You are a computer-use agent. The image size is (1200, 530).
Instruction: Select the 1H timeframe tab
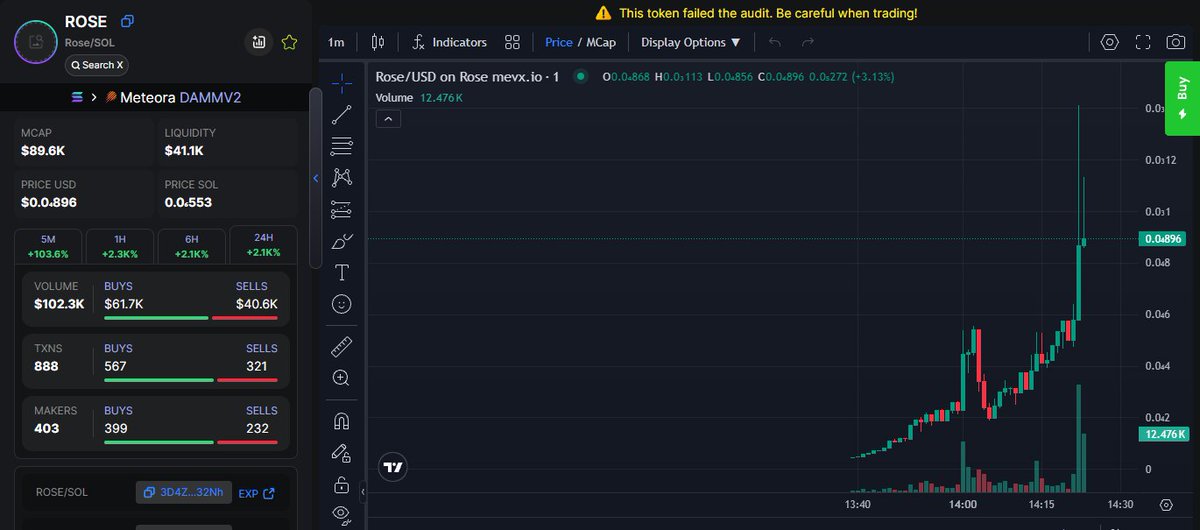coord(120,246)
